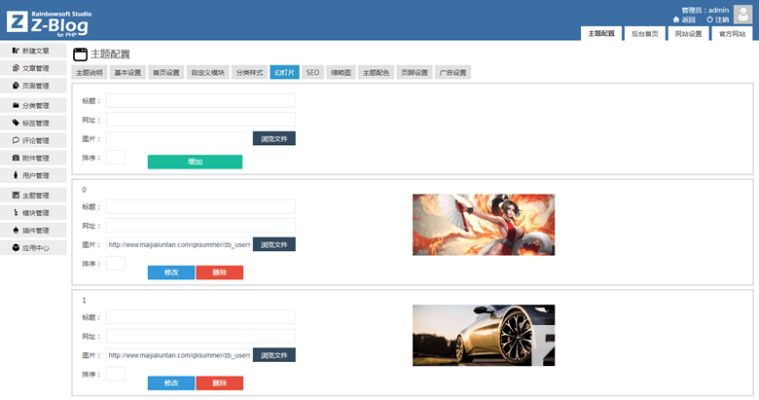This screenshot has height=400, width=759.
Task: Click the 返回 home link
Action: point(684,19)
